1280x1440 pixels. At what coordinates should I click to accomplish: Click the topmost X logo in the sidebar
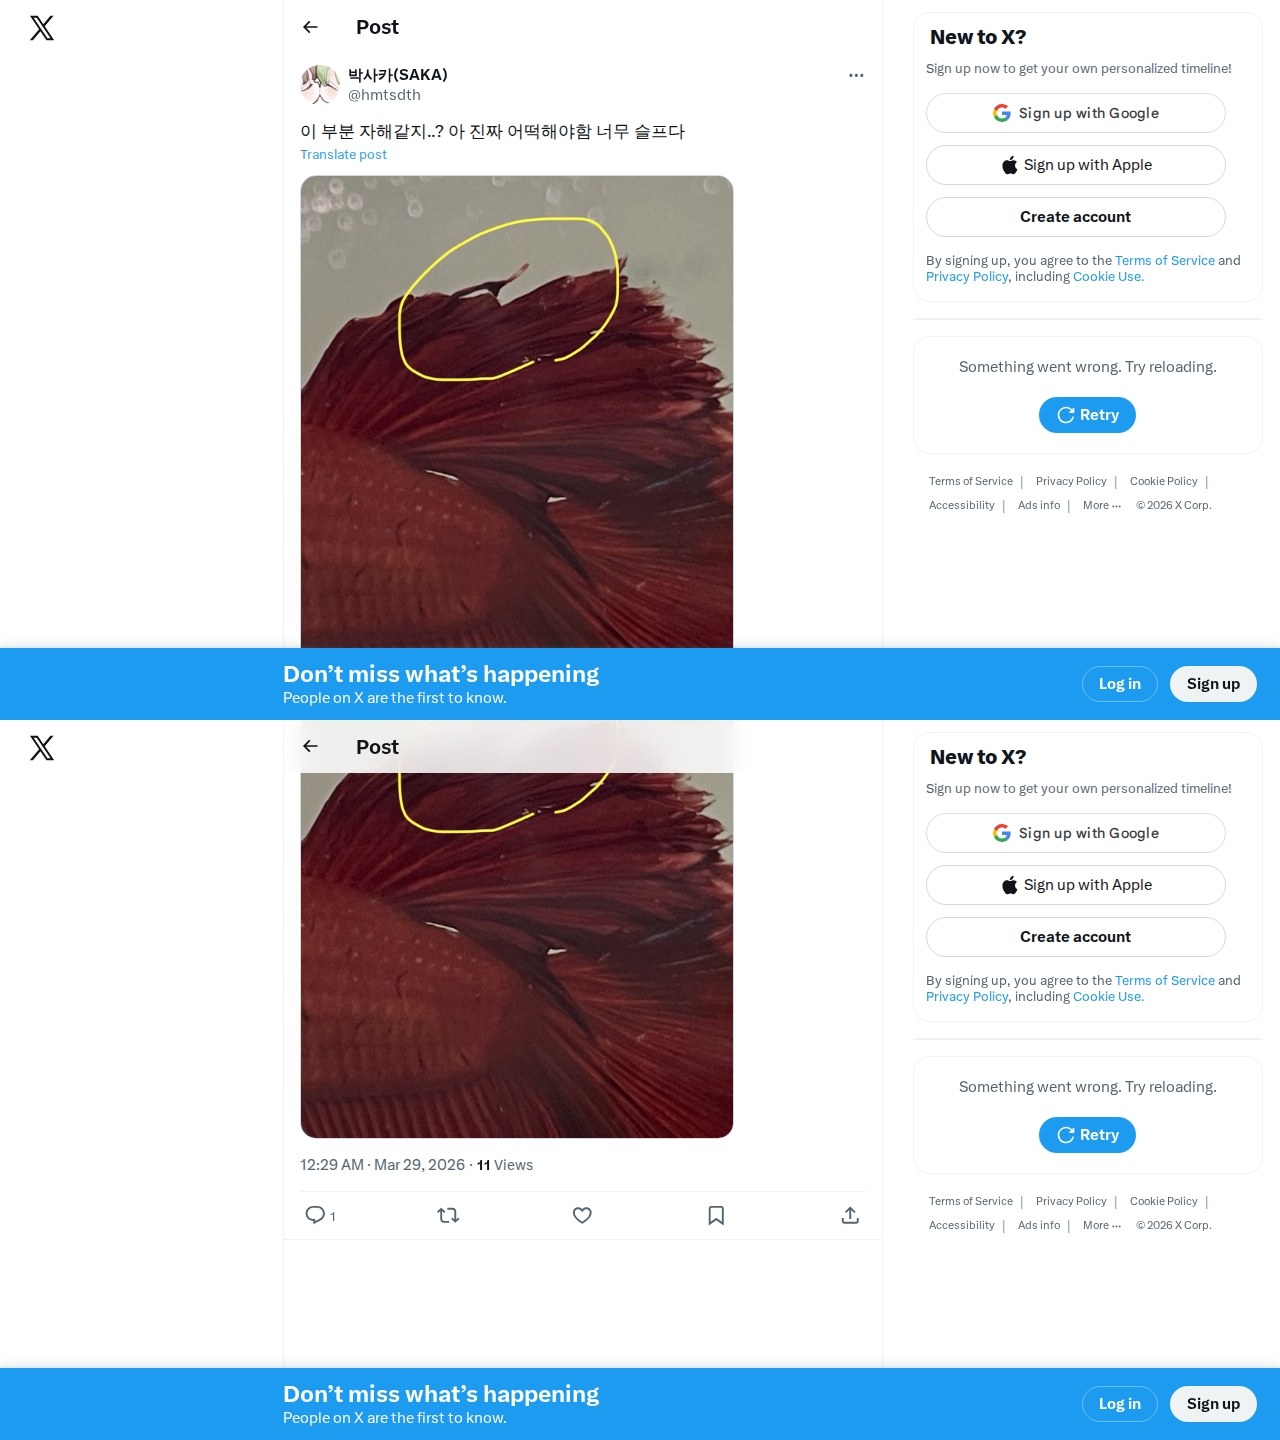42,28
